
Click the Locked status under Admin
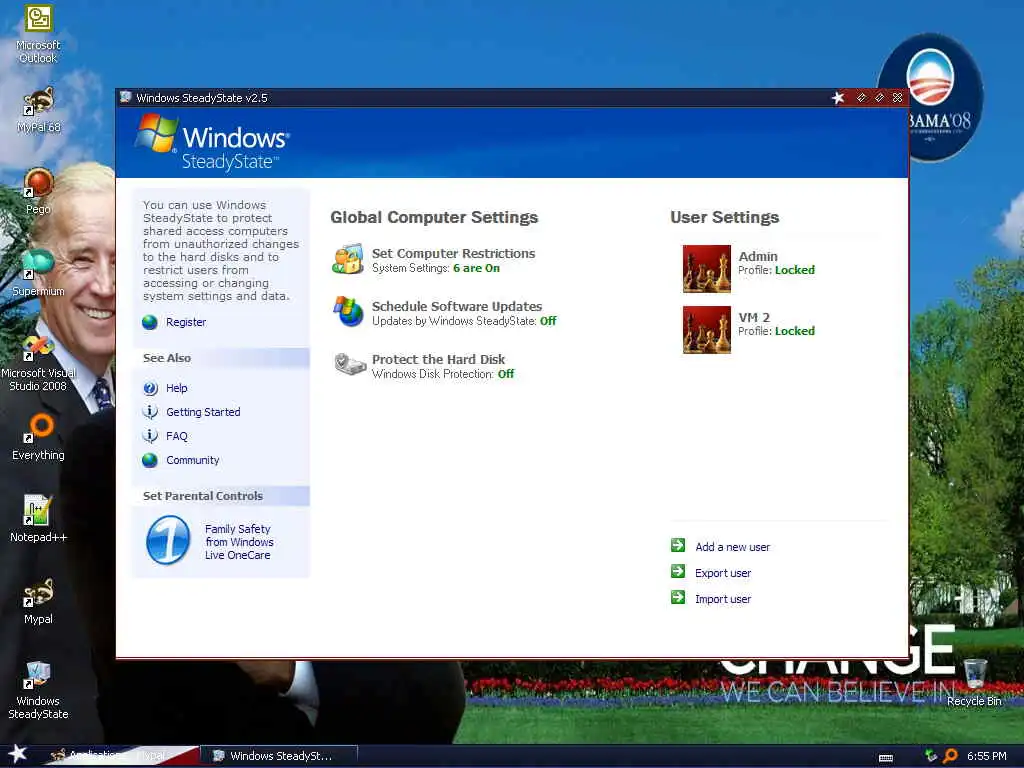click(x=795, y=270)
